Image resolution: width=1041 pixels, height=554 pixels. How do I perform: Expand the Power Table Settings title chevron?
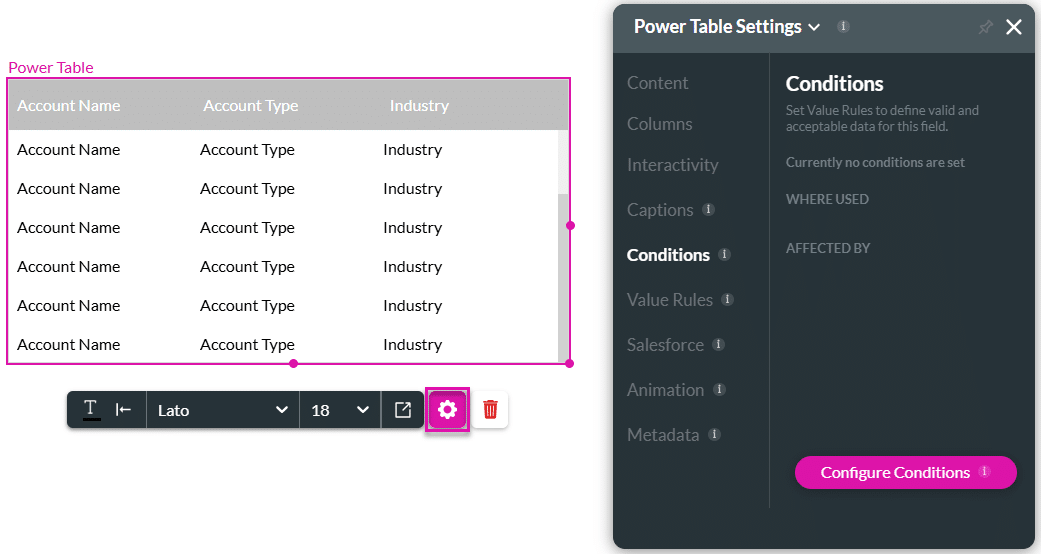(814, 27)
